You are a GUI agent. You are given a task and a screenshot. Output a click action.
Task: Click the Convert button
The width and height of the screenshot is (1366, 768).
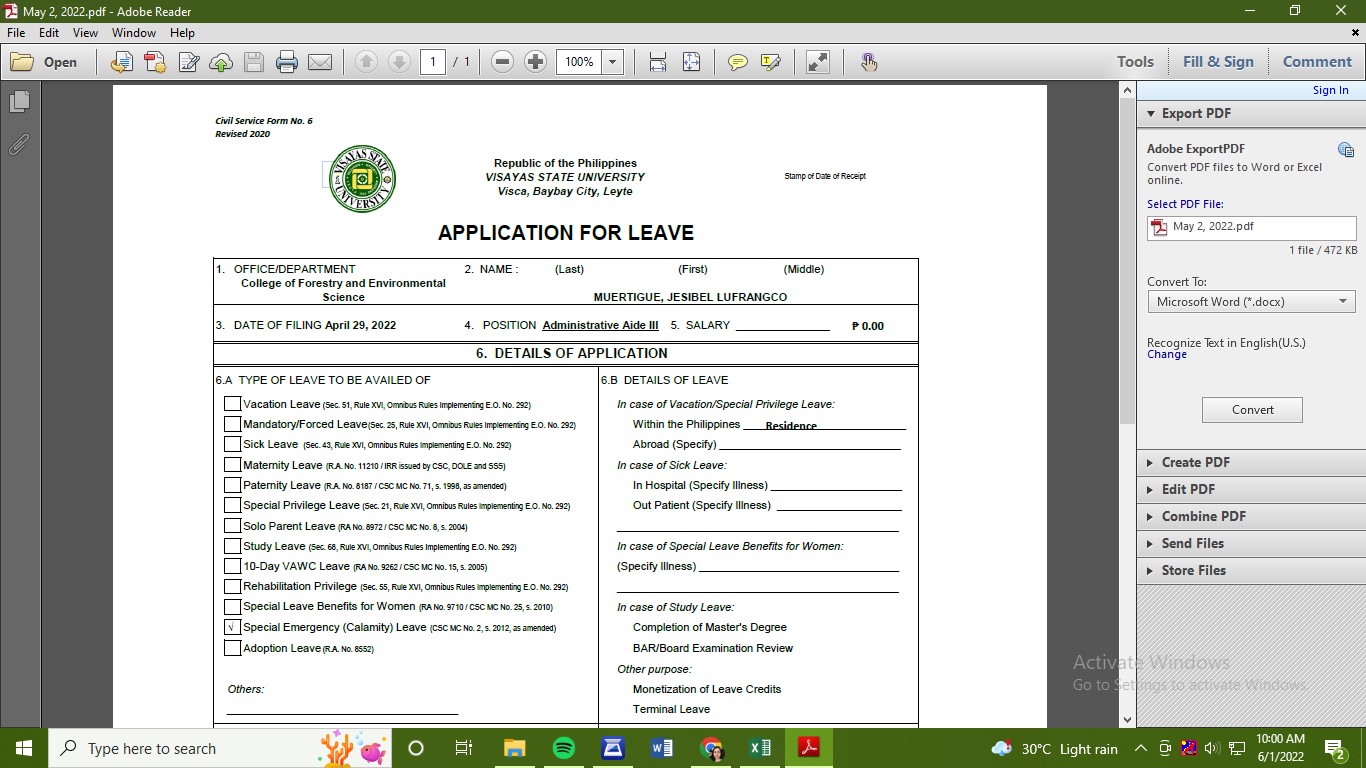point(1252,410)
